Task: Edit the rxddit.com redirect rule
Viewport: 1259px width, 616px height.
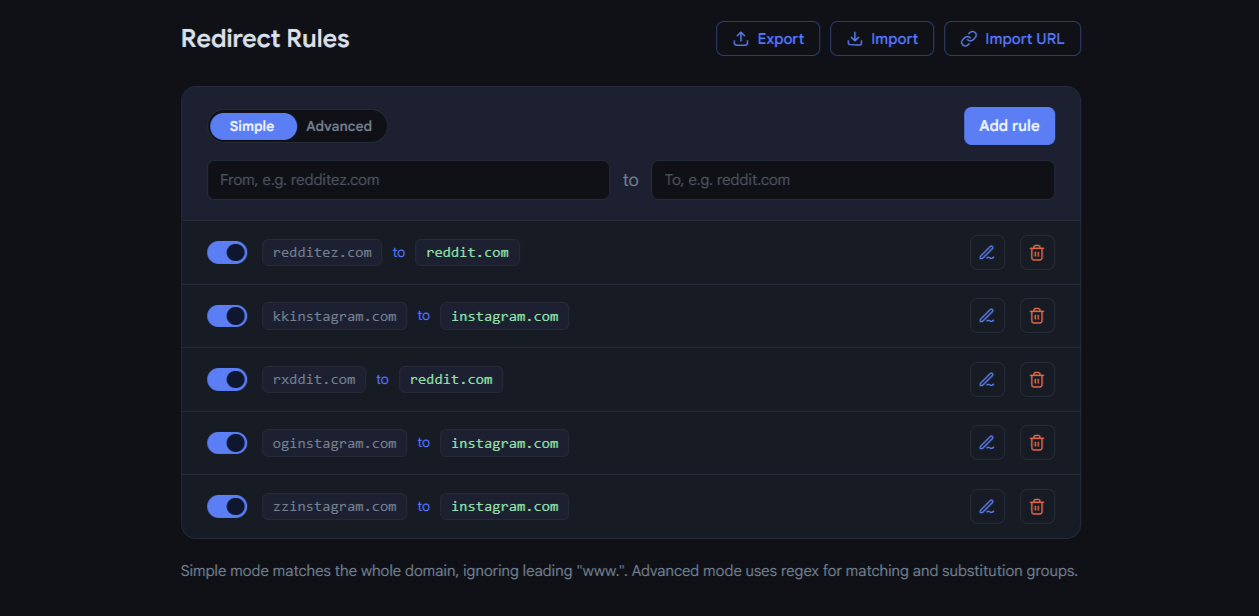Action: click(x=987, y=379)
